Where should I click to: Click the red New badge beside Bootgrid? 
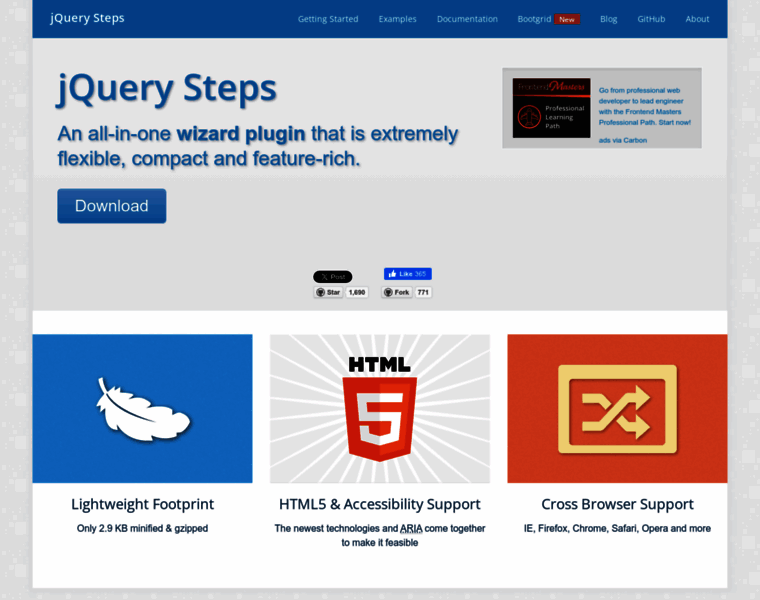pyautogui.click(x=567, y=19)
